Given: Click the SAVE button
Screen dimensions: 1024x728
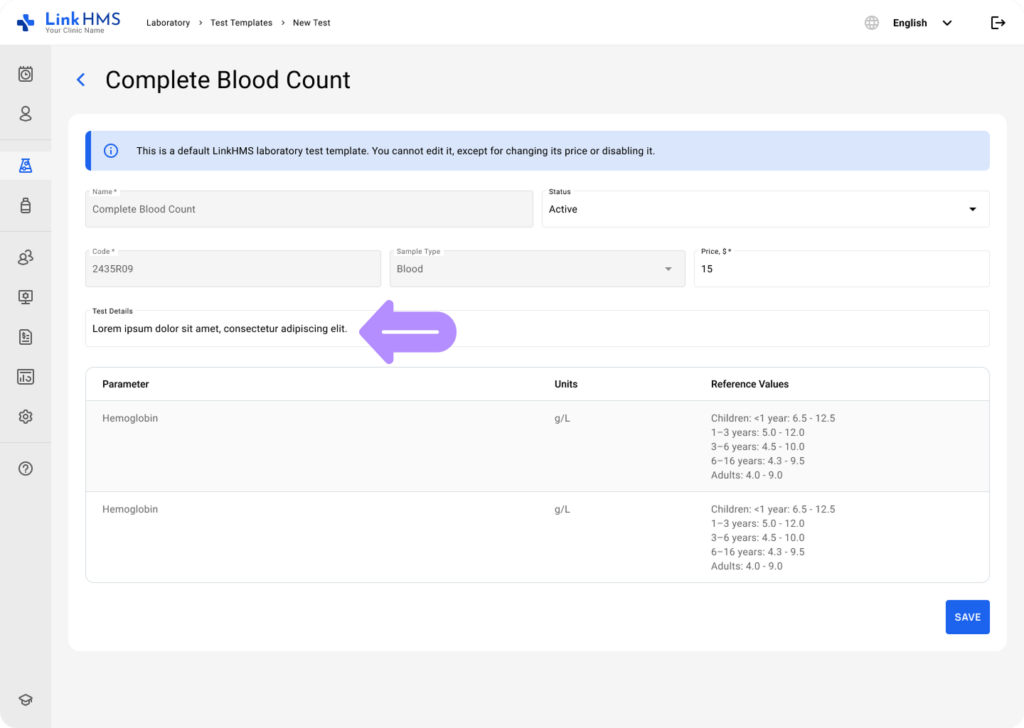Looking at the screenshot, I should coord(967,617).
